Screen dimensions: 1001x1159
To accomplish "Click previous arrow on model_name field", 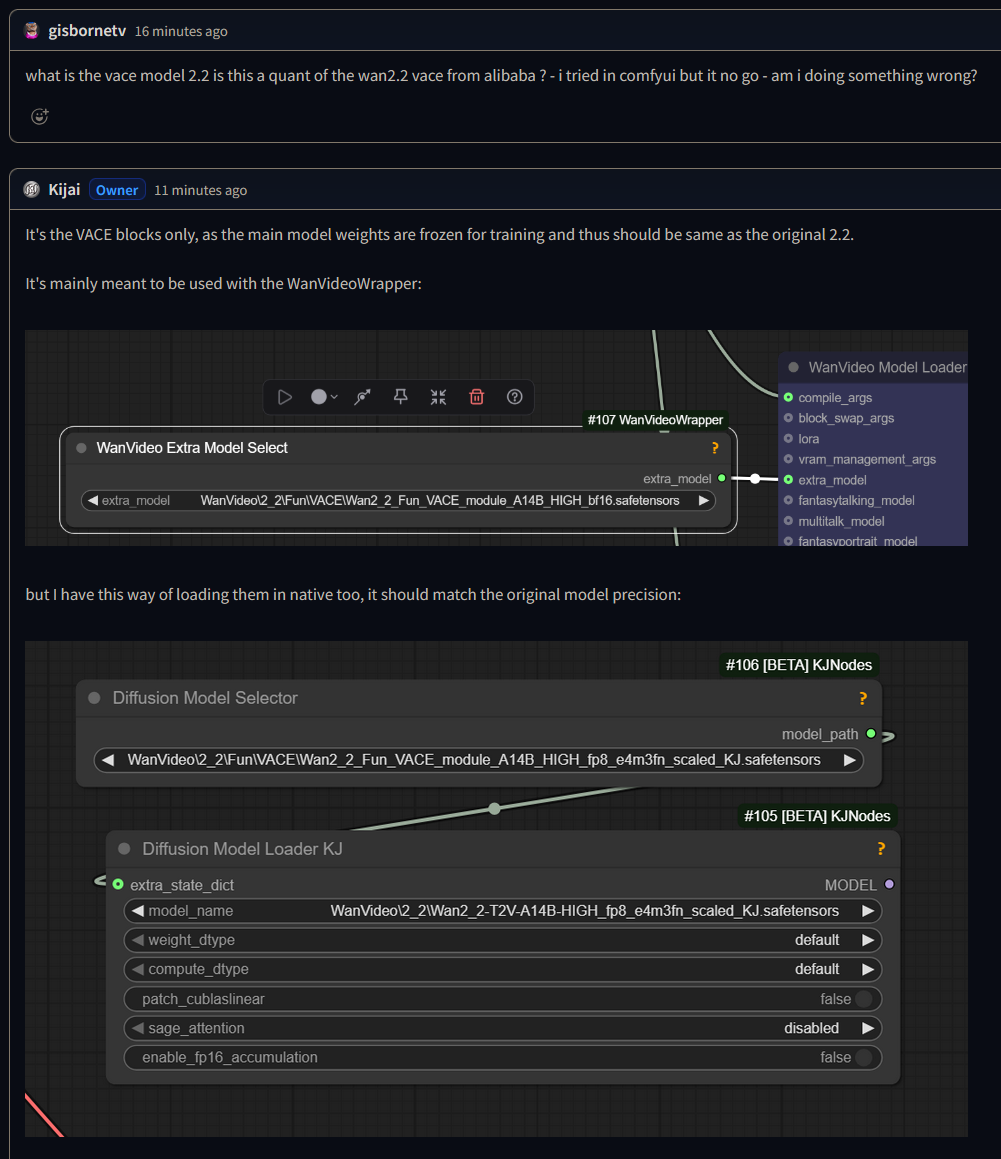I will (x=138, y=911).
